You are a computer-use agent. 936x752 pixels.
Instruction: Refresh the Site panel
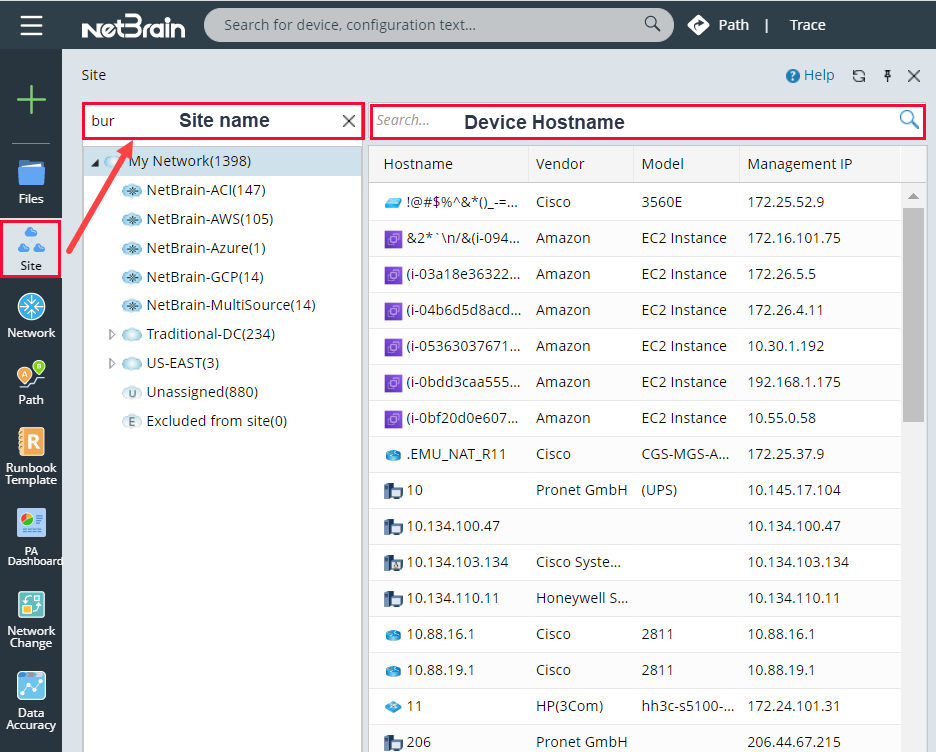pyautogui.click(x=858, y=75)
